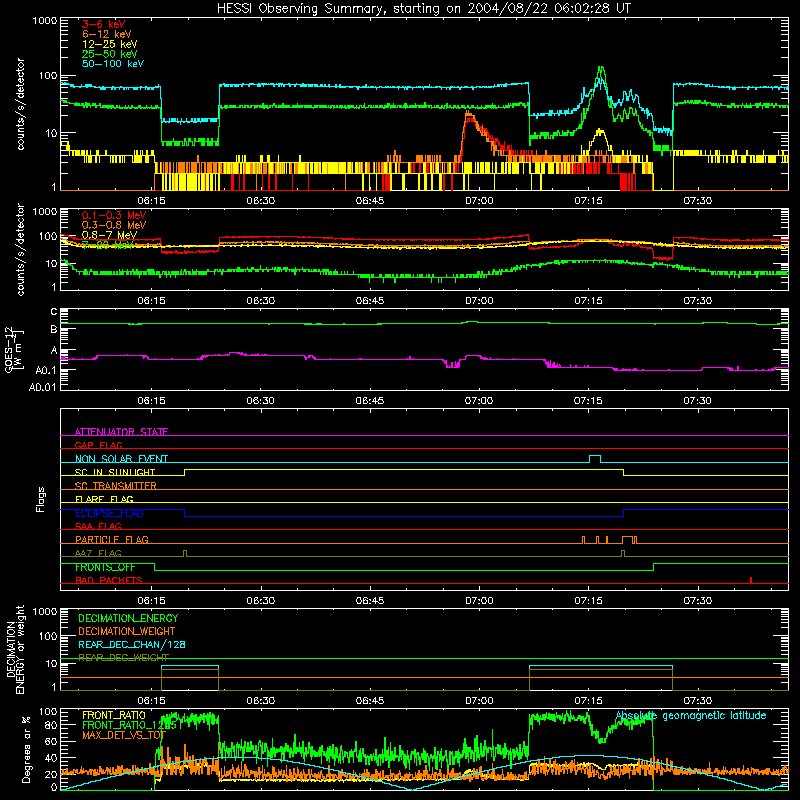This screenshot has height=800, width=800.
Task: Click the orange 0.3-0.8 MeV legend label
Action: click(114, 225)
